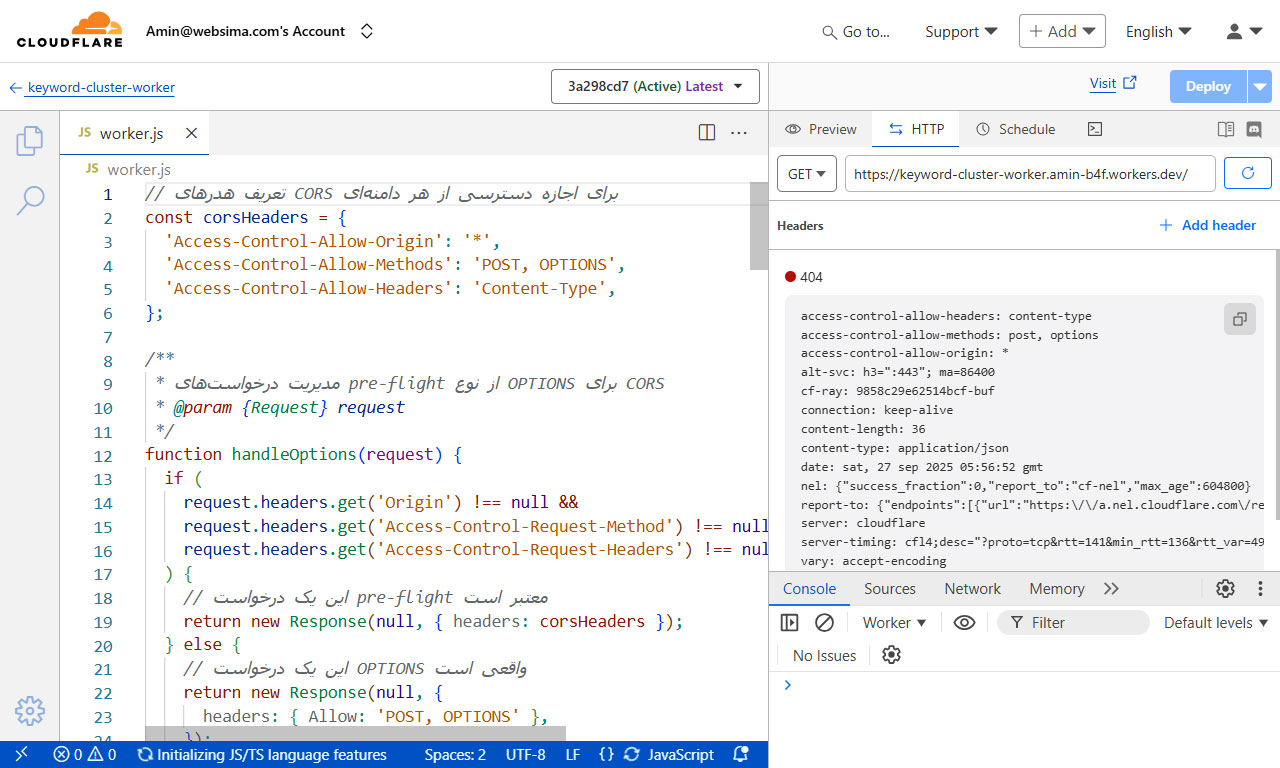The image size is (1280, 768).
Task: Open the Visit link for the worker
Action: click(x=1106, y=84)
